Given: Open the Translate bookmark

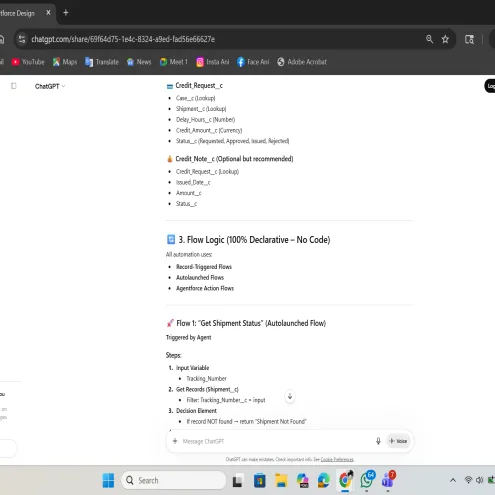Looking at the screenshot, I should (x=102, y=62).
